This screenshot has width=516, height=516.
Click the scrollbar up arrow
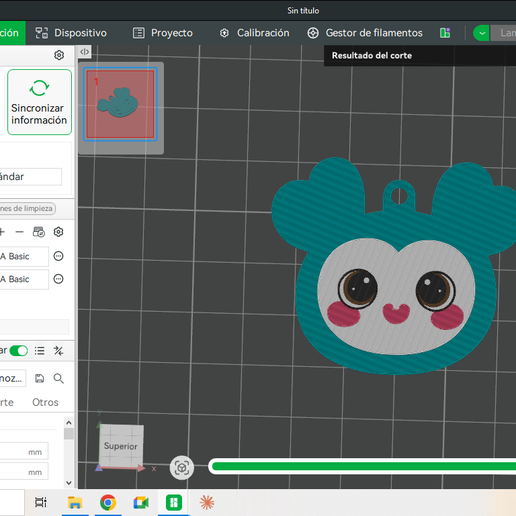pos(69,423)
